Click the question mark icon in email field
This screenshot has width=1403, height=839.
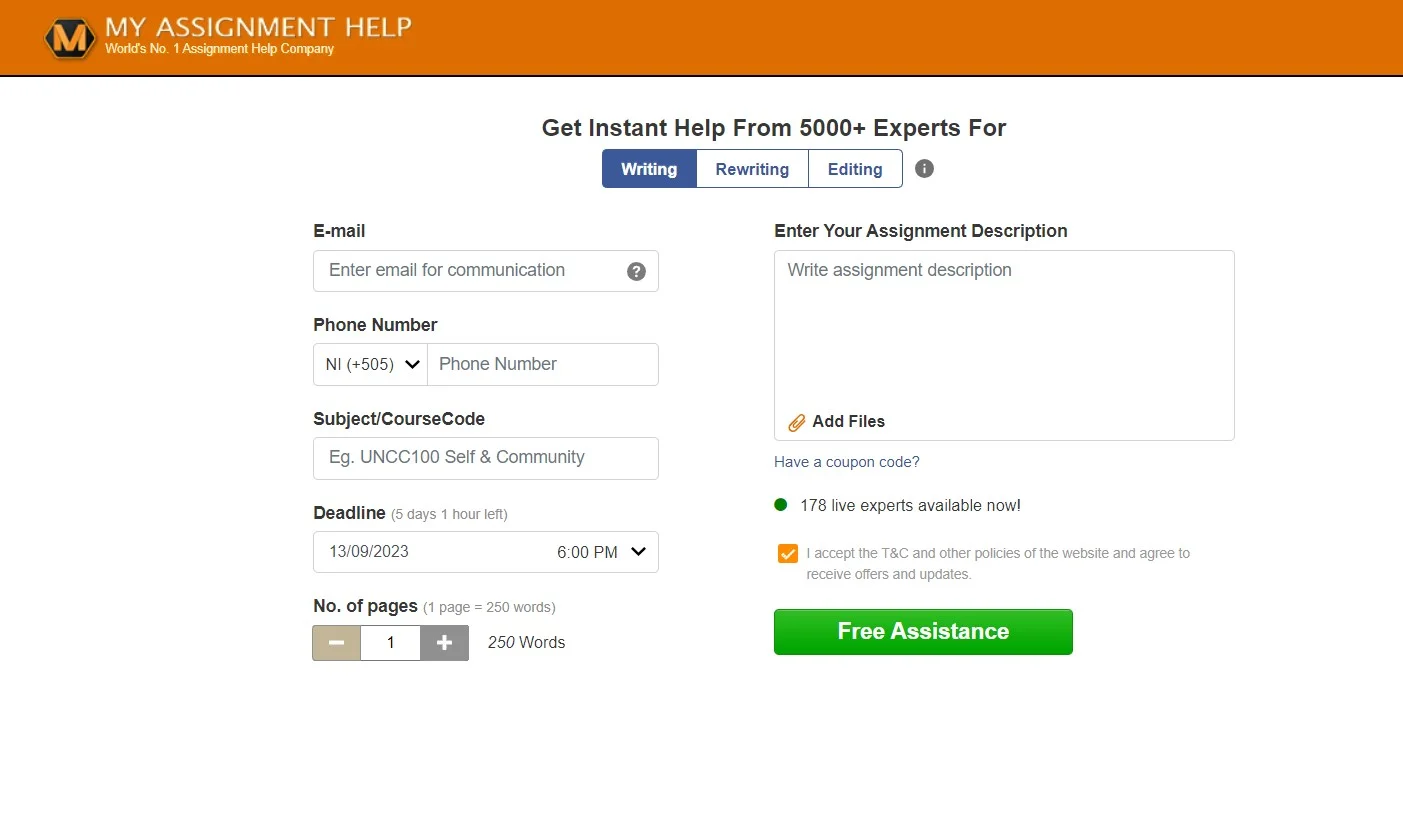636,271
